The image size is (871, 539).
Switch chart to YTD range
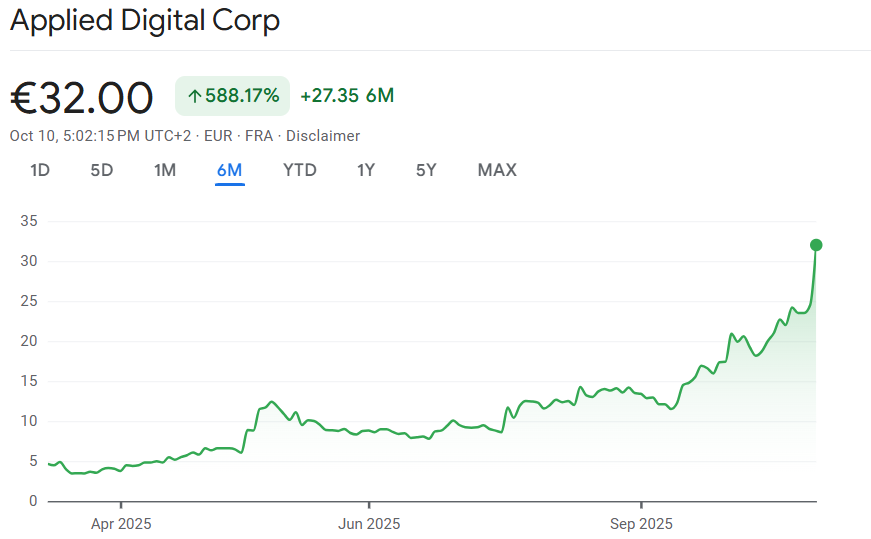tap(300, 170)
